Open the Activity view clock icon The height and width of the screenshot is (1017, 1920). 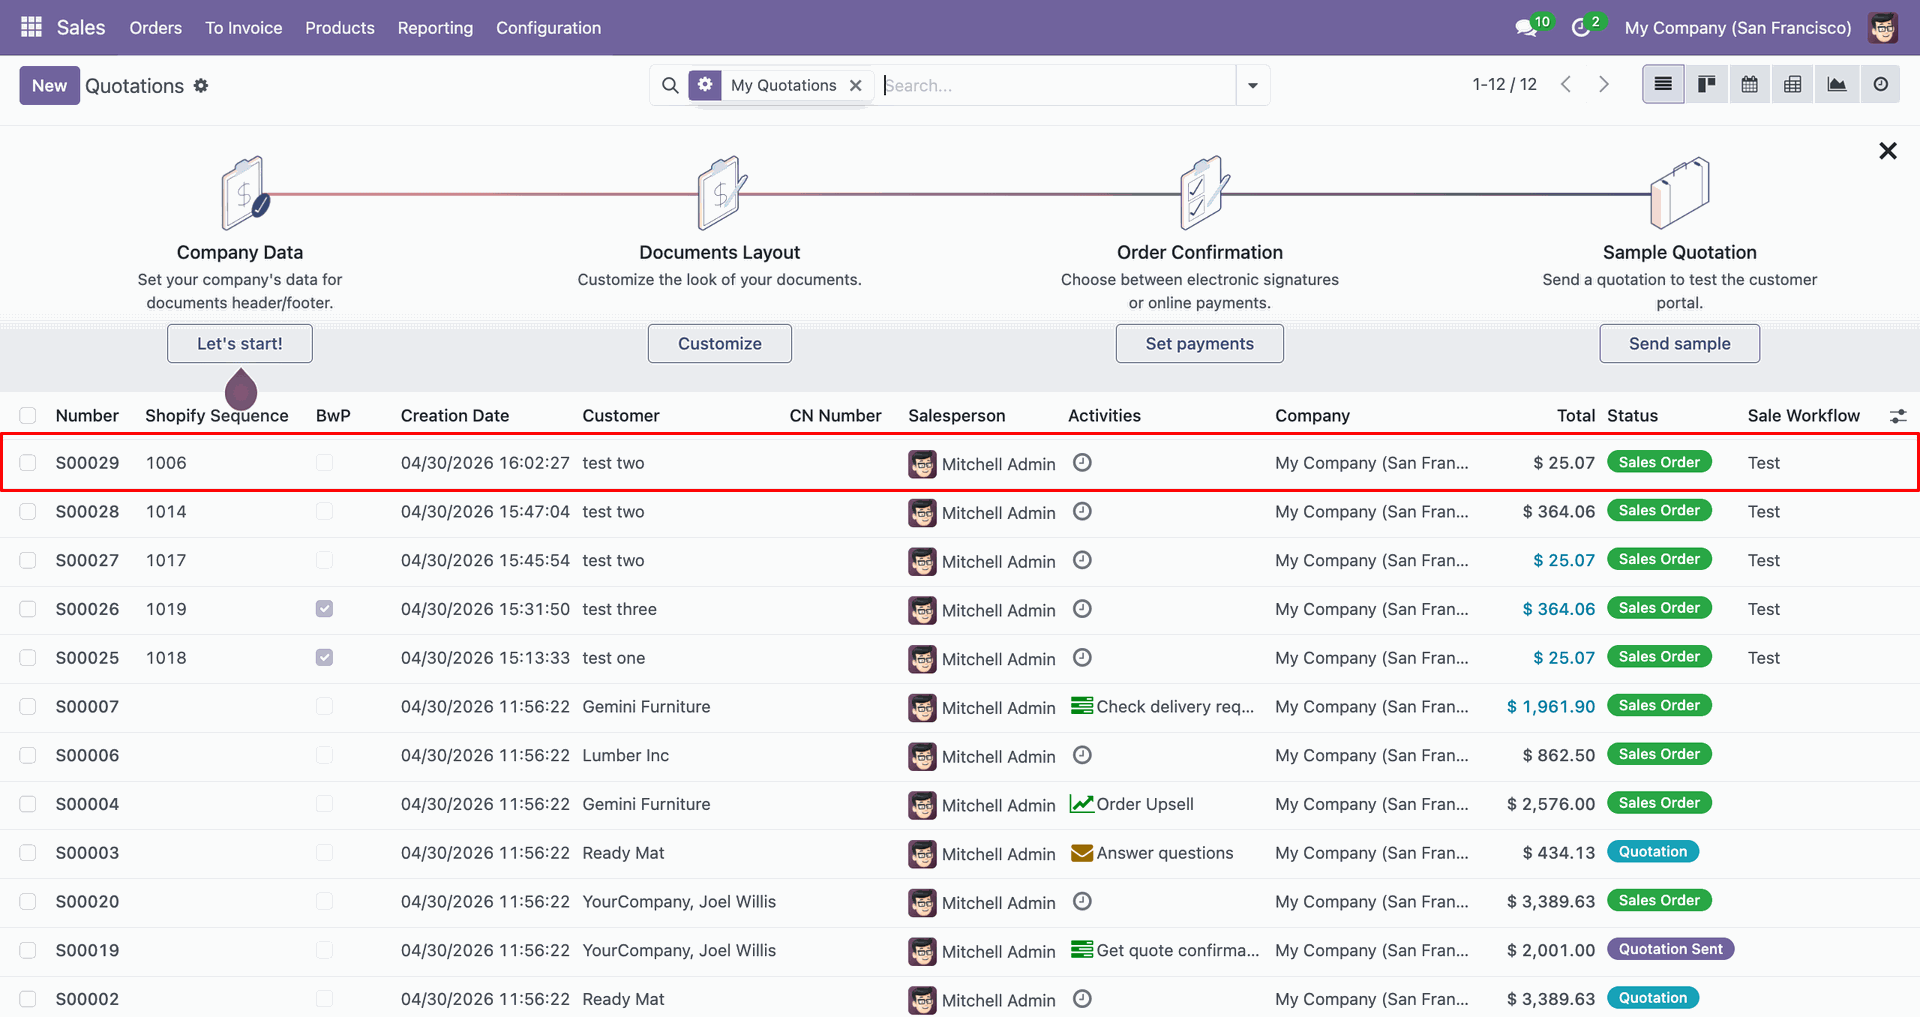(1881, 85)
